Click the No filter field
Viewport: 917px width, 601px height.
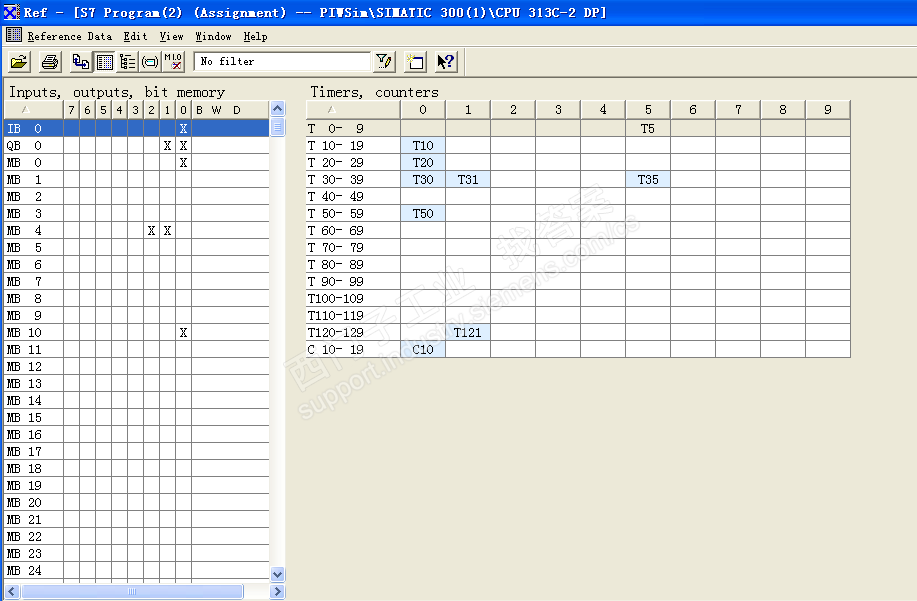tap(282, 61)
